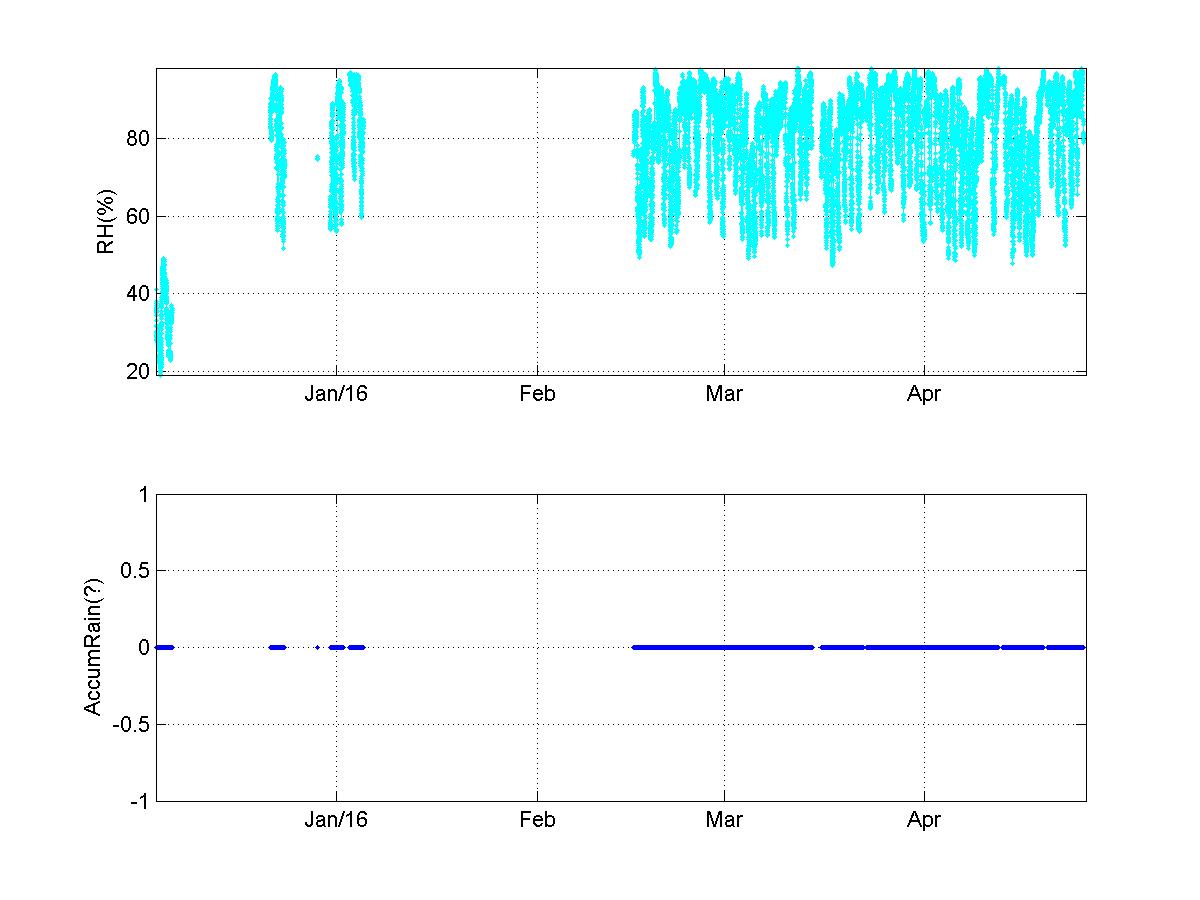Select the Jan/16 tick label on the RH plot
Viewport: 1200px width, 900px height.
(337, 394)
